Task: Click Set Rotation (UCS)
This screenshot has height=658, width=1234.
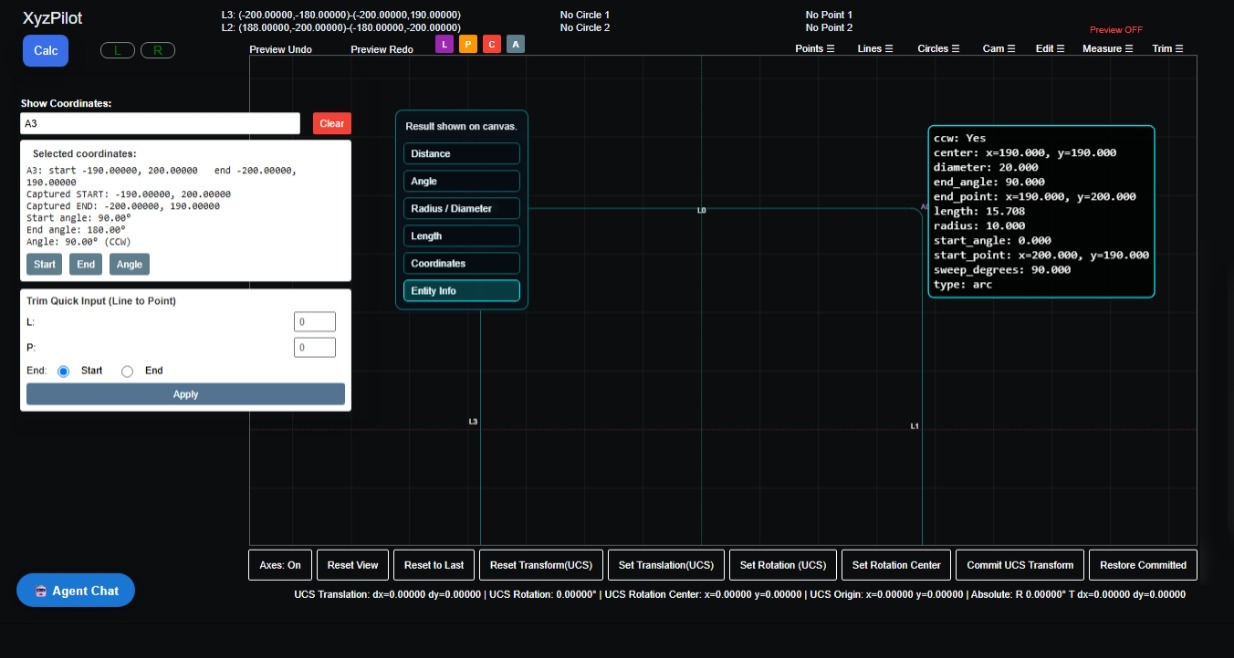Action: (783, 565)
